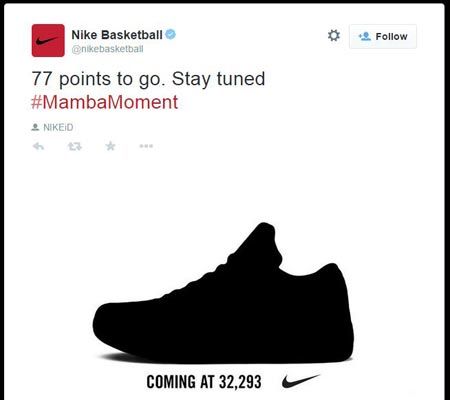450x400 pixels.
Task: Click the add-person icon inside Follow button
Action: click(x=365, y=36)
